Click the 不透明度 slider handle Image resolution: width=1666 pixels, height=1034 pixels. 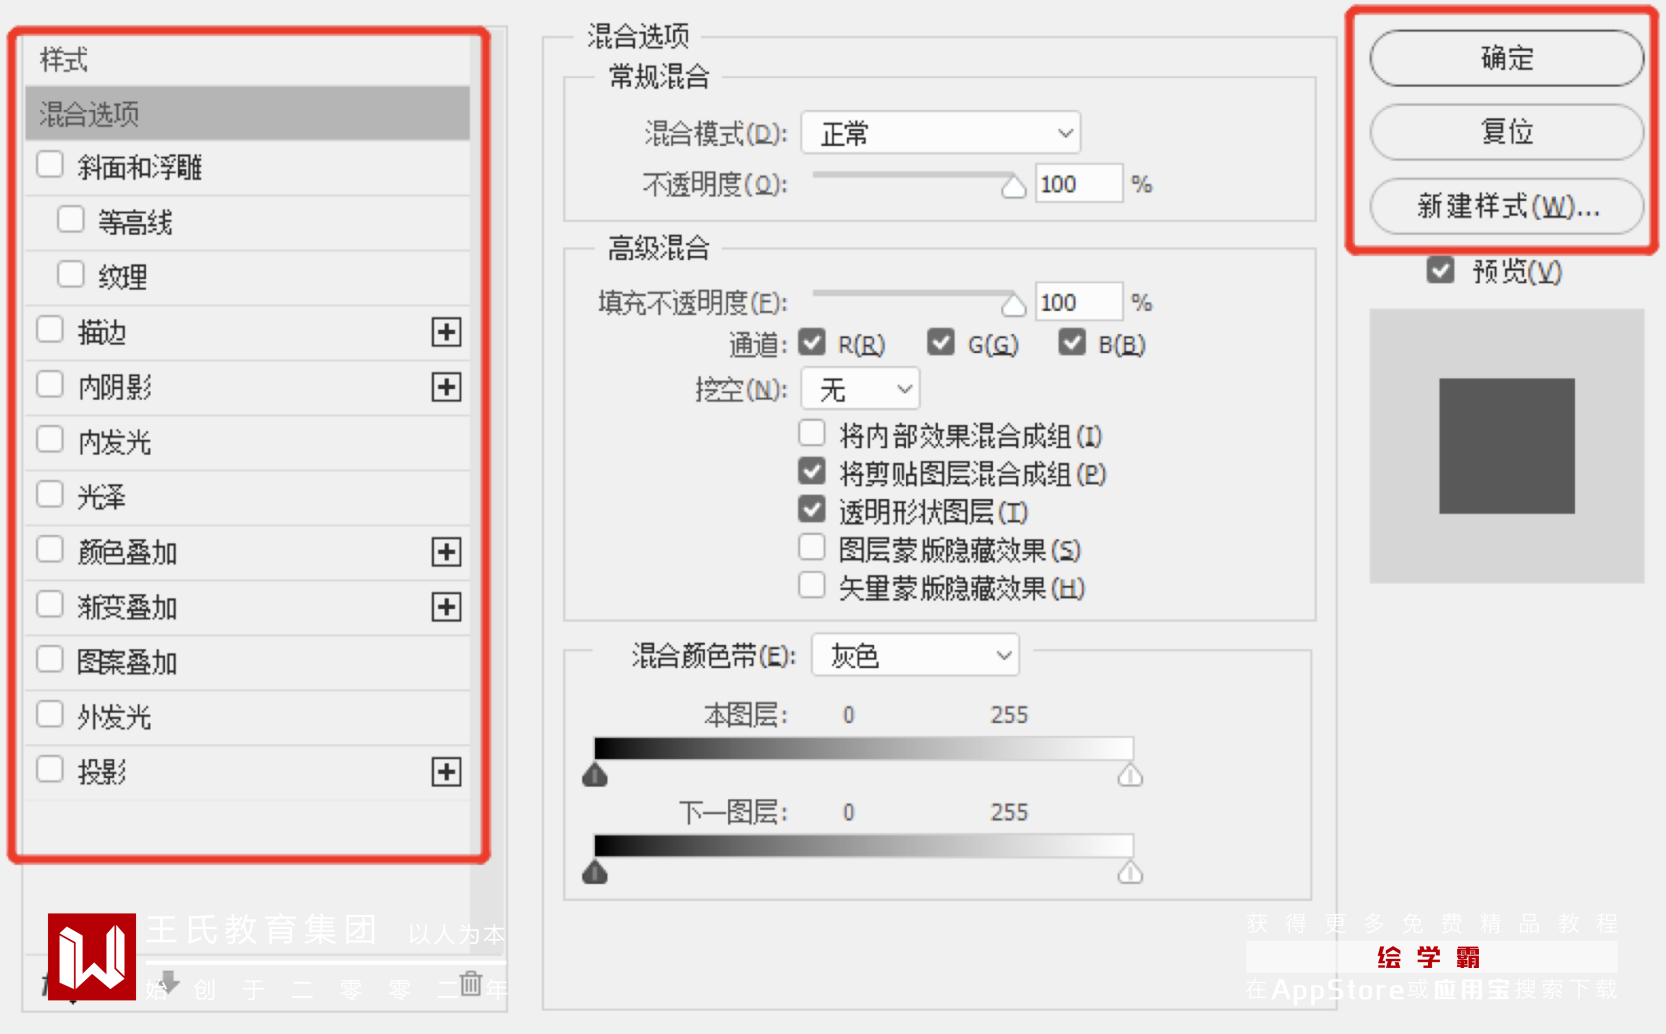(1014, 187)
